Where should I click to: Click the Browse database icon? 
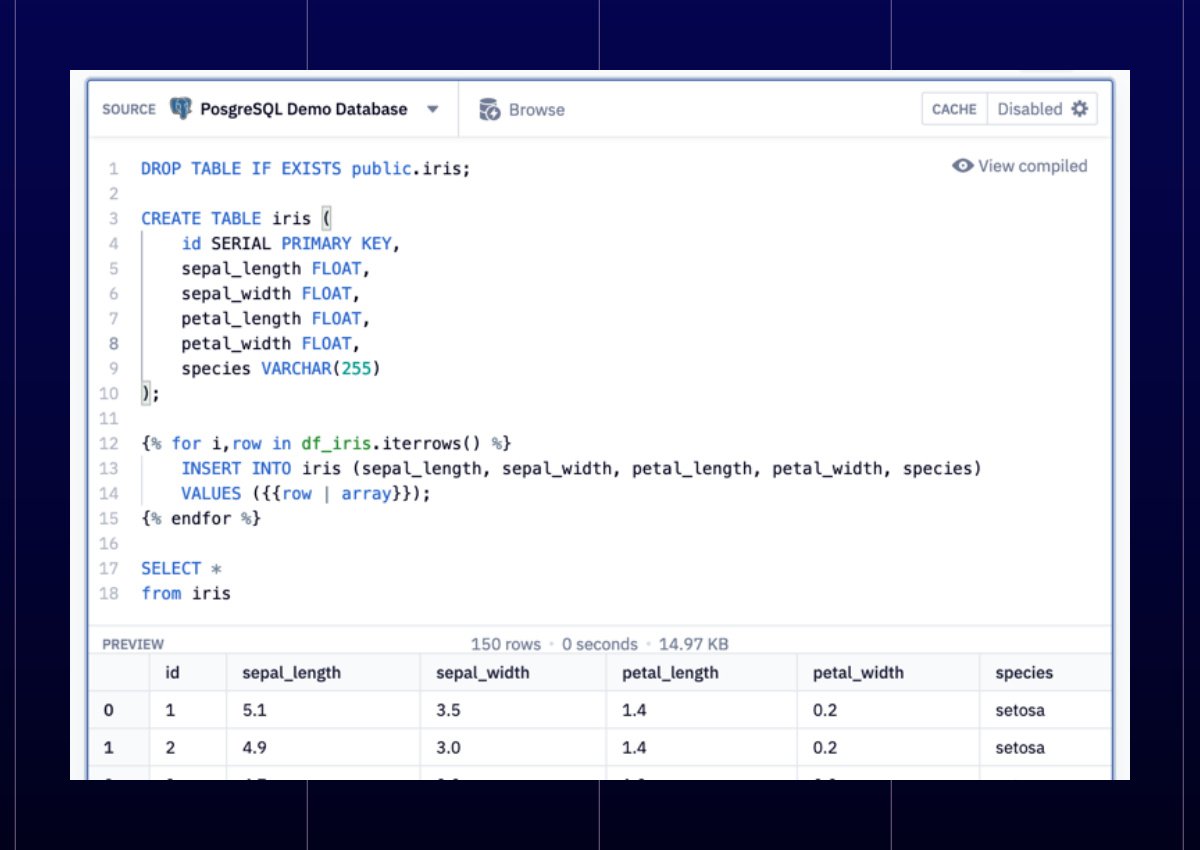coord(489,110)
